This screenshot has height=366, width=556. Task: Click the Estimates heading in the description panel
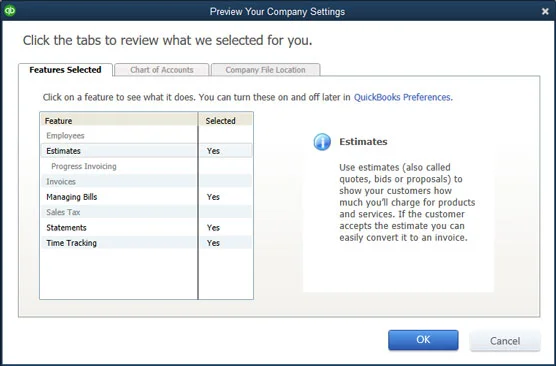[x=363, y=142]
